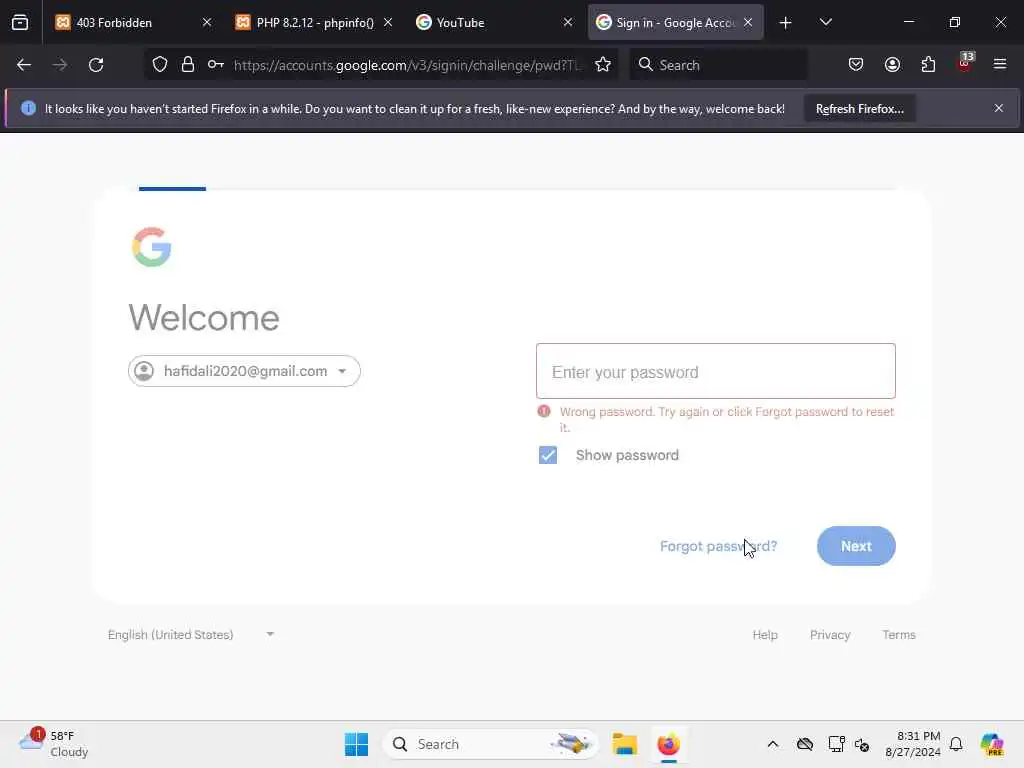Click Firefox taskbar icon
The height and width of the screenshot is (768, 1024).
click(668, 744)
